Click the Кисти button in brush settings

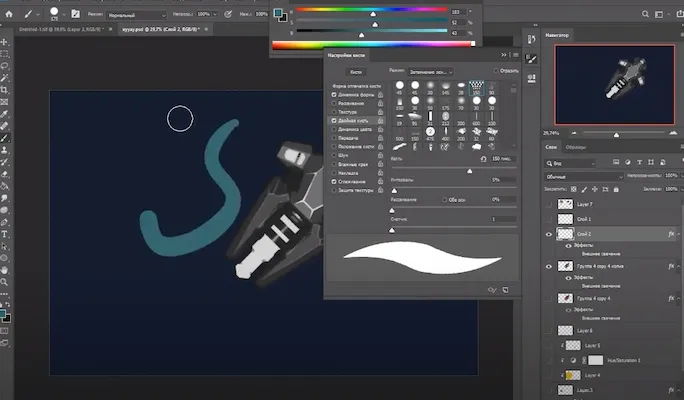click(x=356, y=71)
